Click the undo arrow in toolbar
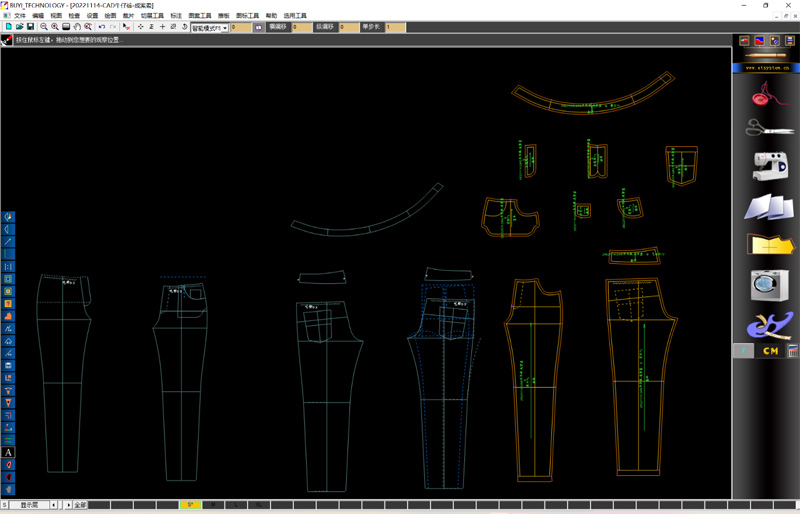This screenshot has height=514, width=800. [x=102, y=27]
